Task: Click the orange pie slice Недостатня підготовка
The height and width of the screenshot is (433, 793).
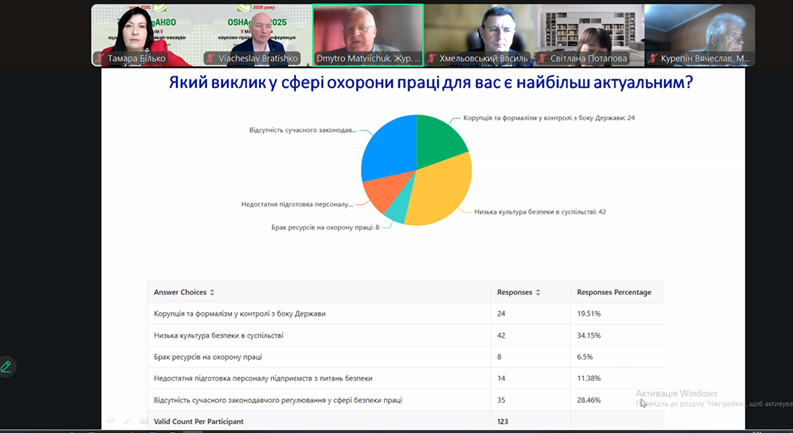Action: (385, 190)
